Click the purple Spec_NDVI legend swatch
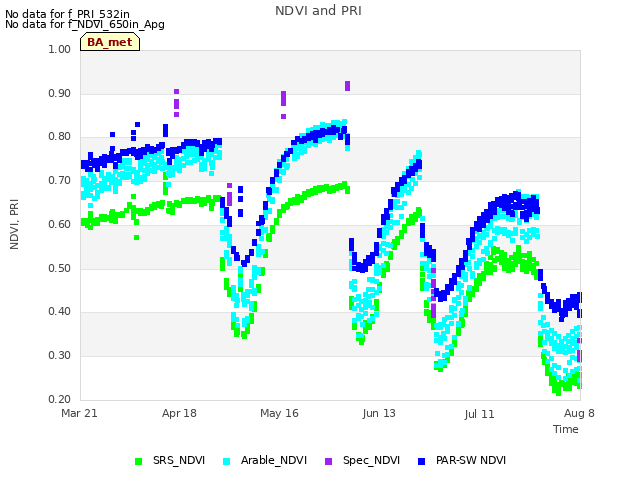The width and height of the screenshot is (640, 480). tap(329, 461)
